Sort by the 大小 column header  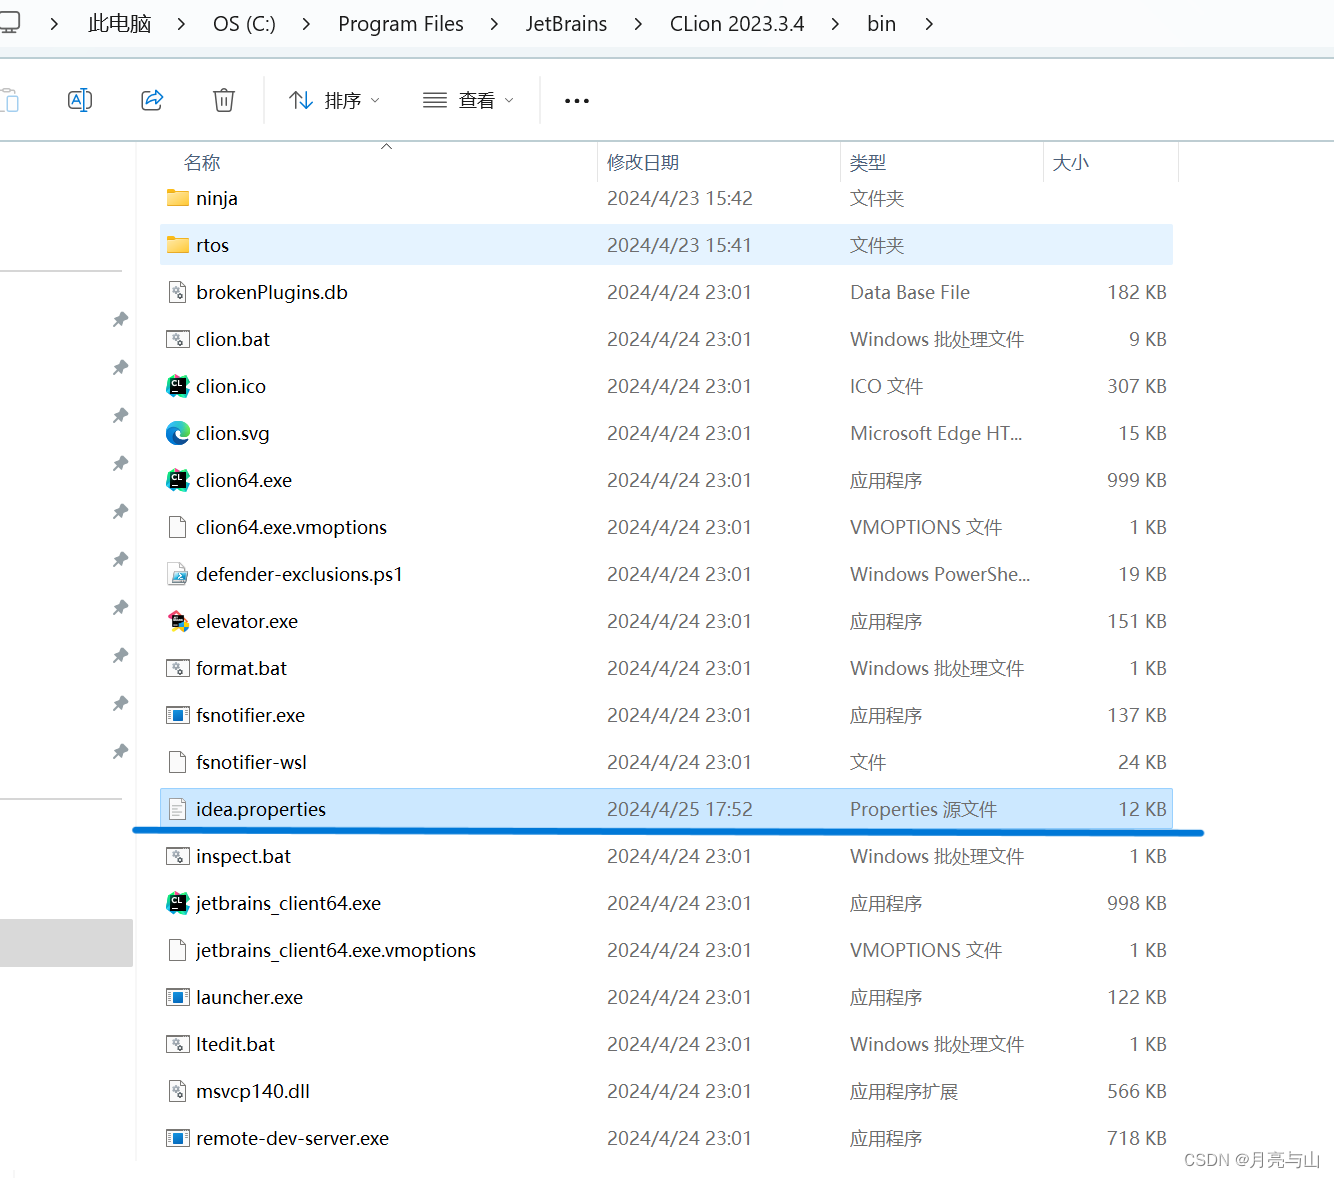click(x=1071, y=163)
